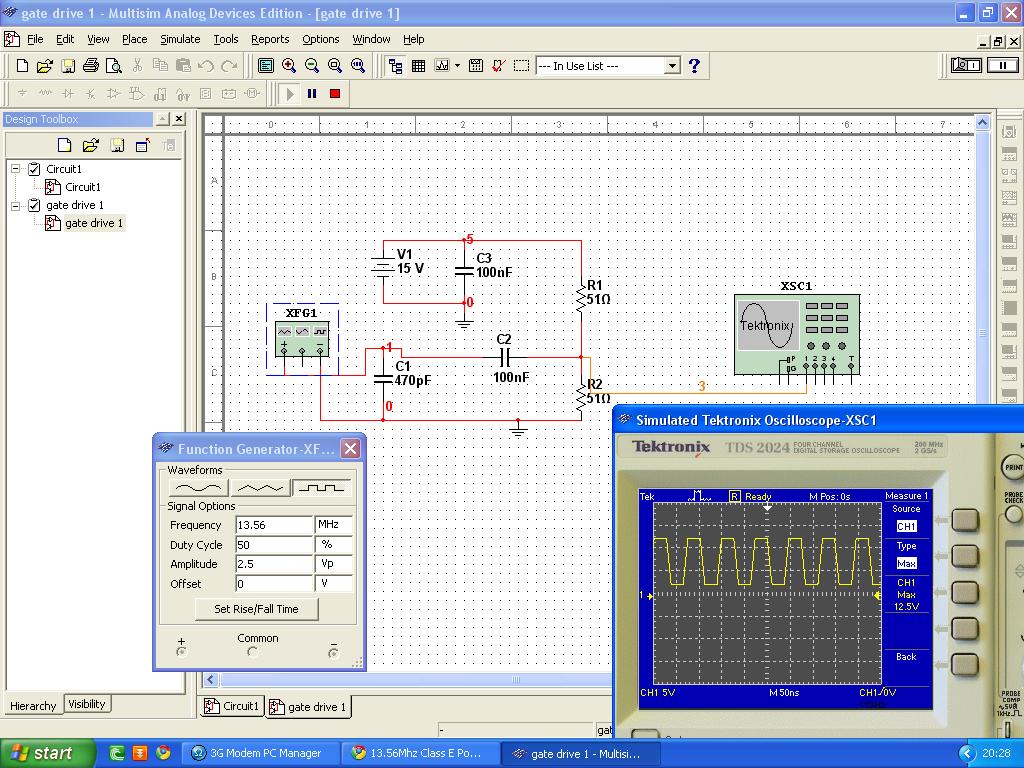Stop the simulation with red square
Viewport: 1024px width, 768px height.
335,94
